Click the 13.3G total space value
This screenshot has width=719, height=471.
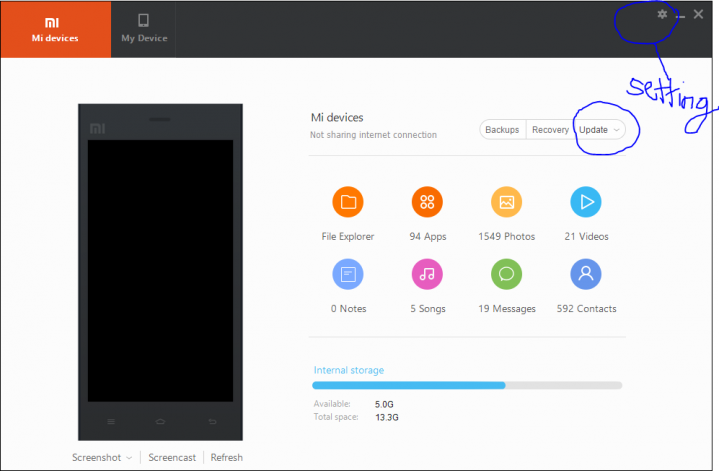(387, 417)
